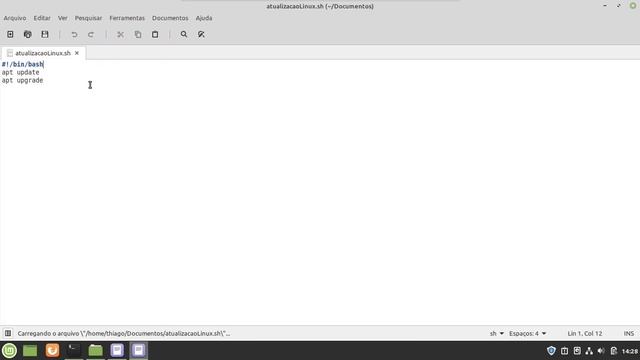Open the Espaços: 4 tab width dropdown
Screen dimensions: 640x360
tap(527, 333)
